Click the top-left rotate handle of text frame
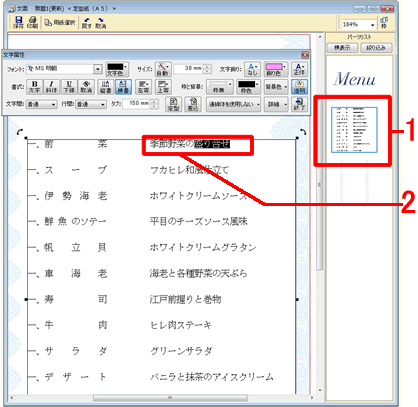 click(x=20, y=132)
